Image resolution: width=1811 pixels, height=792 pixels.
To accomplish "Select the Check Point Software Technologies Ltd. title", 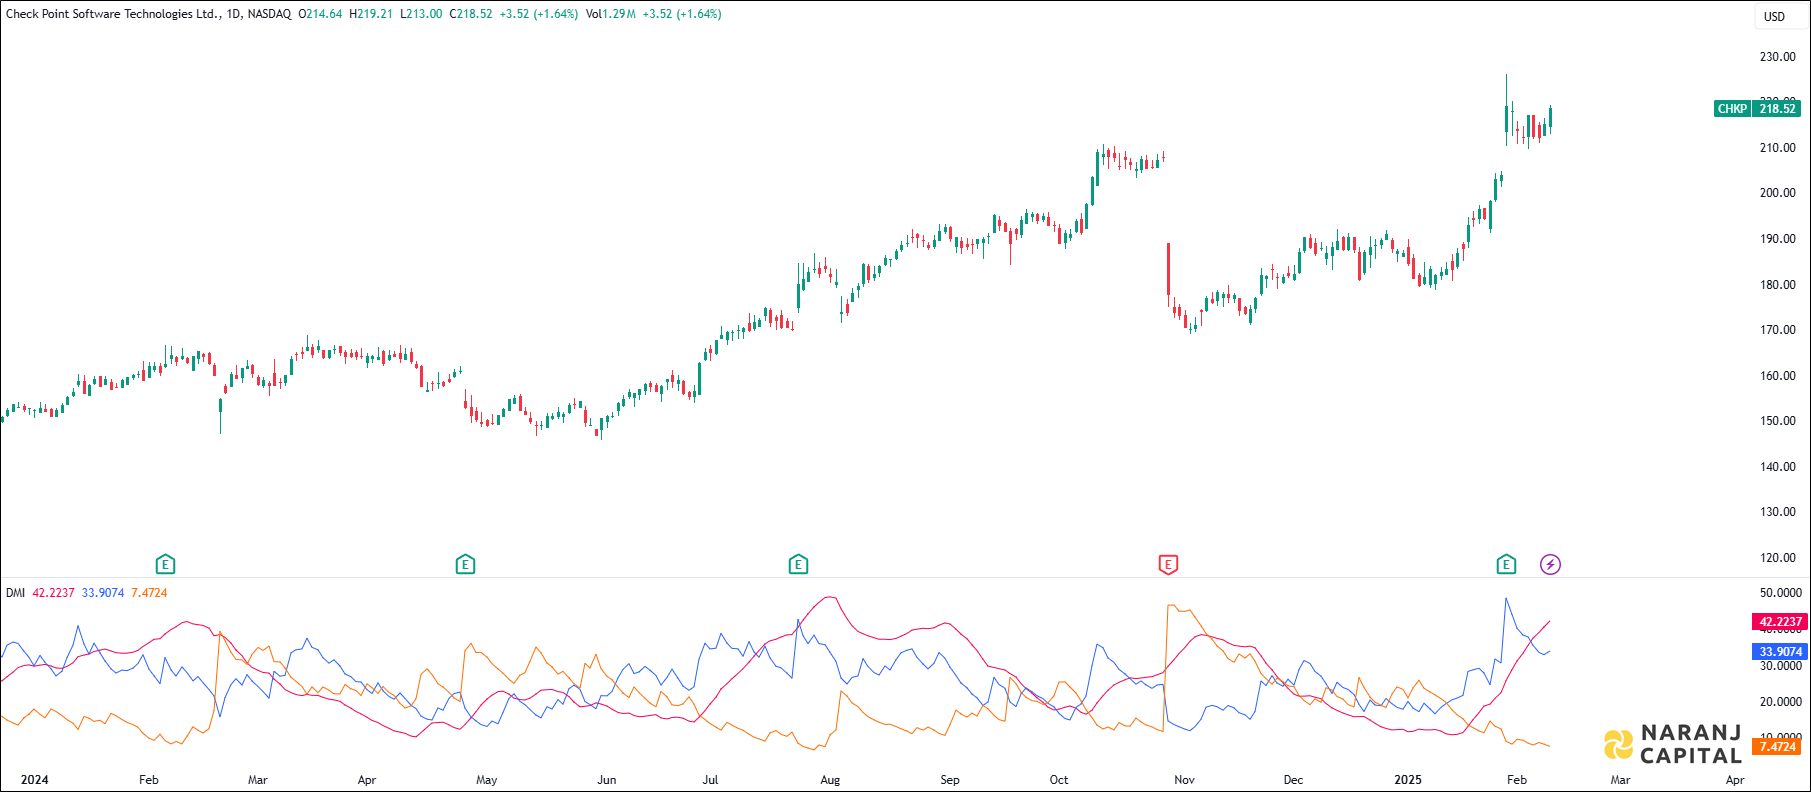I will pyautogui.click(x=112, y=14).
